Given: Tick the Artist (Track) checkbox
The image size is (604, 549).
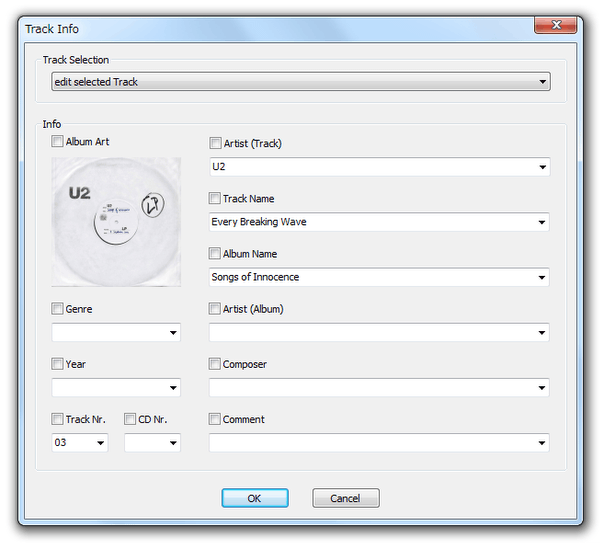Looking at the screenshot, I should click(x=215, y=144).
